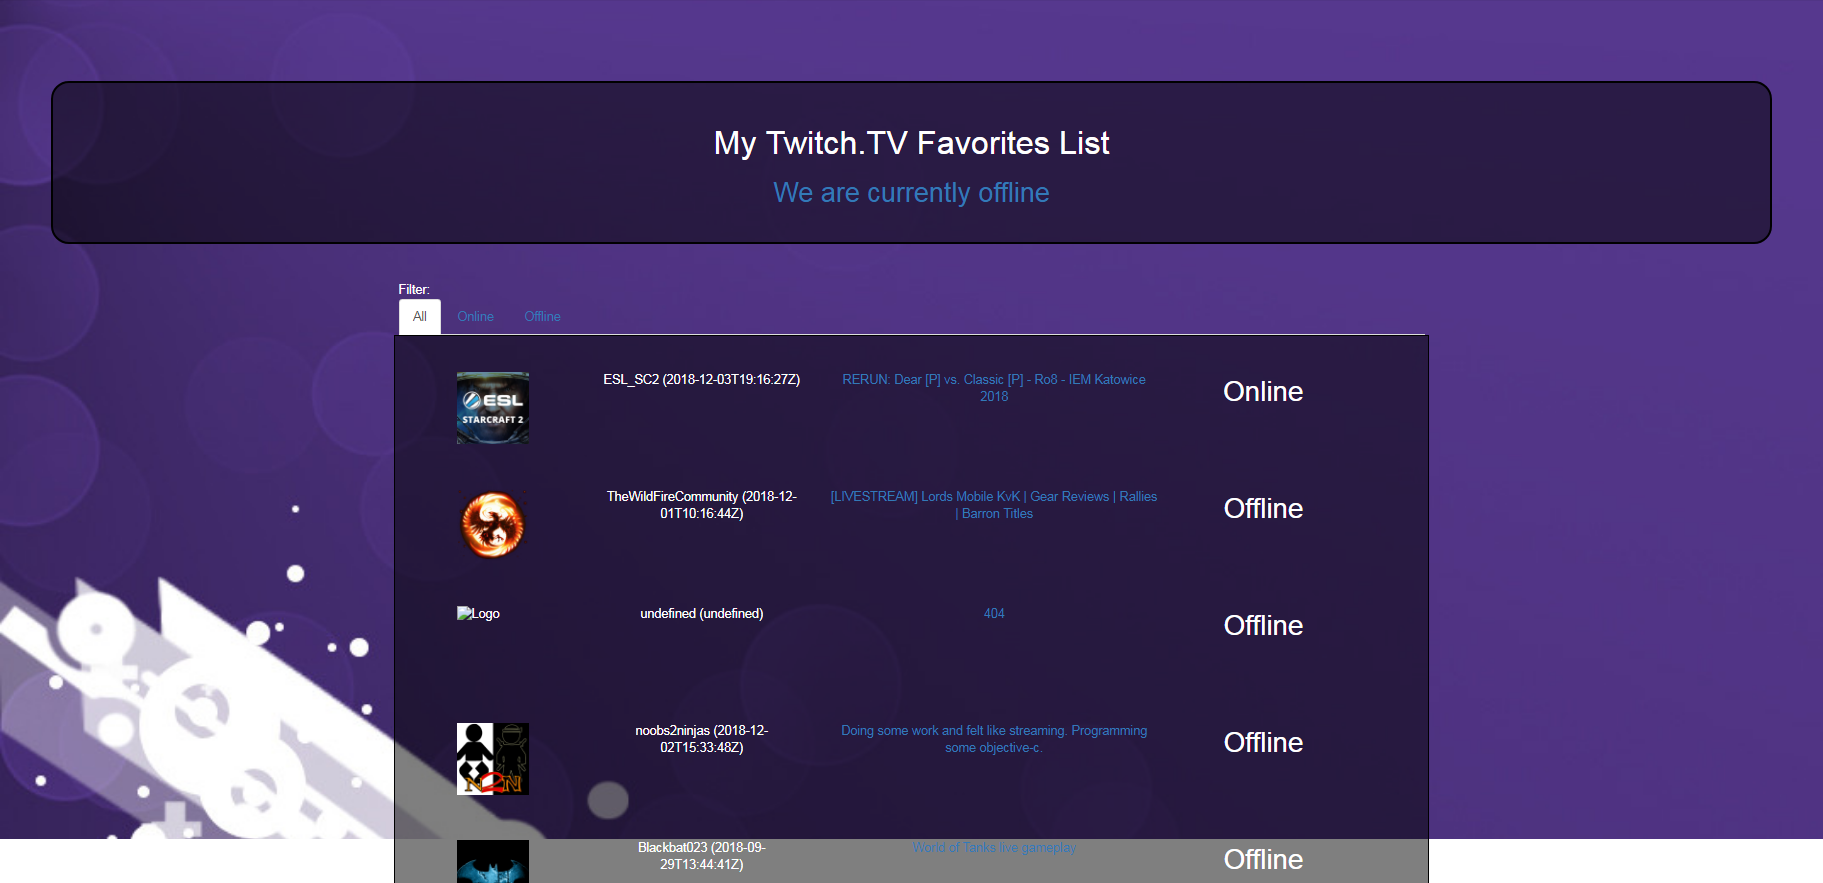This screenshot has width=1823, height=883.
Task: Click the My Twitch.TV Favorites List heading
Action: (911, 143)
